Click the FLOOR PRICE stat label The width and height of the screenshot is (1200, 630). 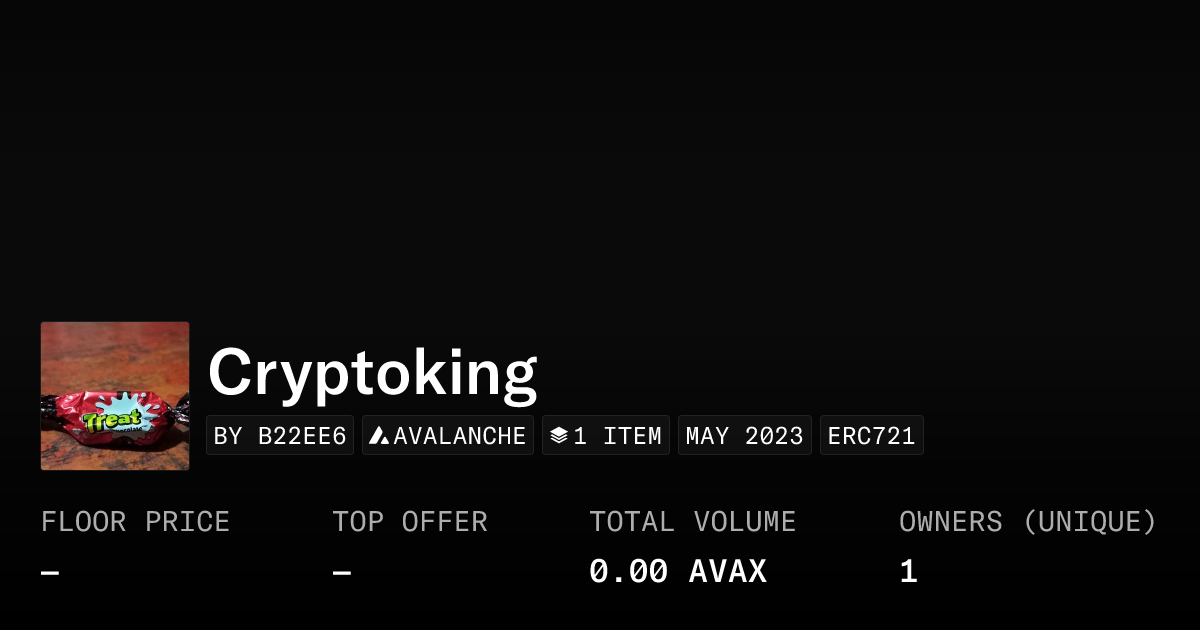(x=135, y=521)
